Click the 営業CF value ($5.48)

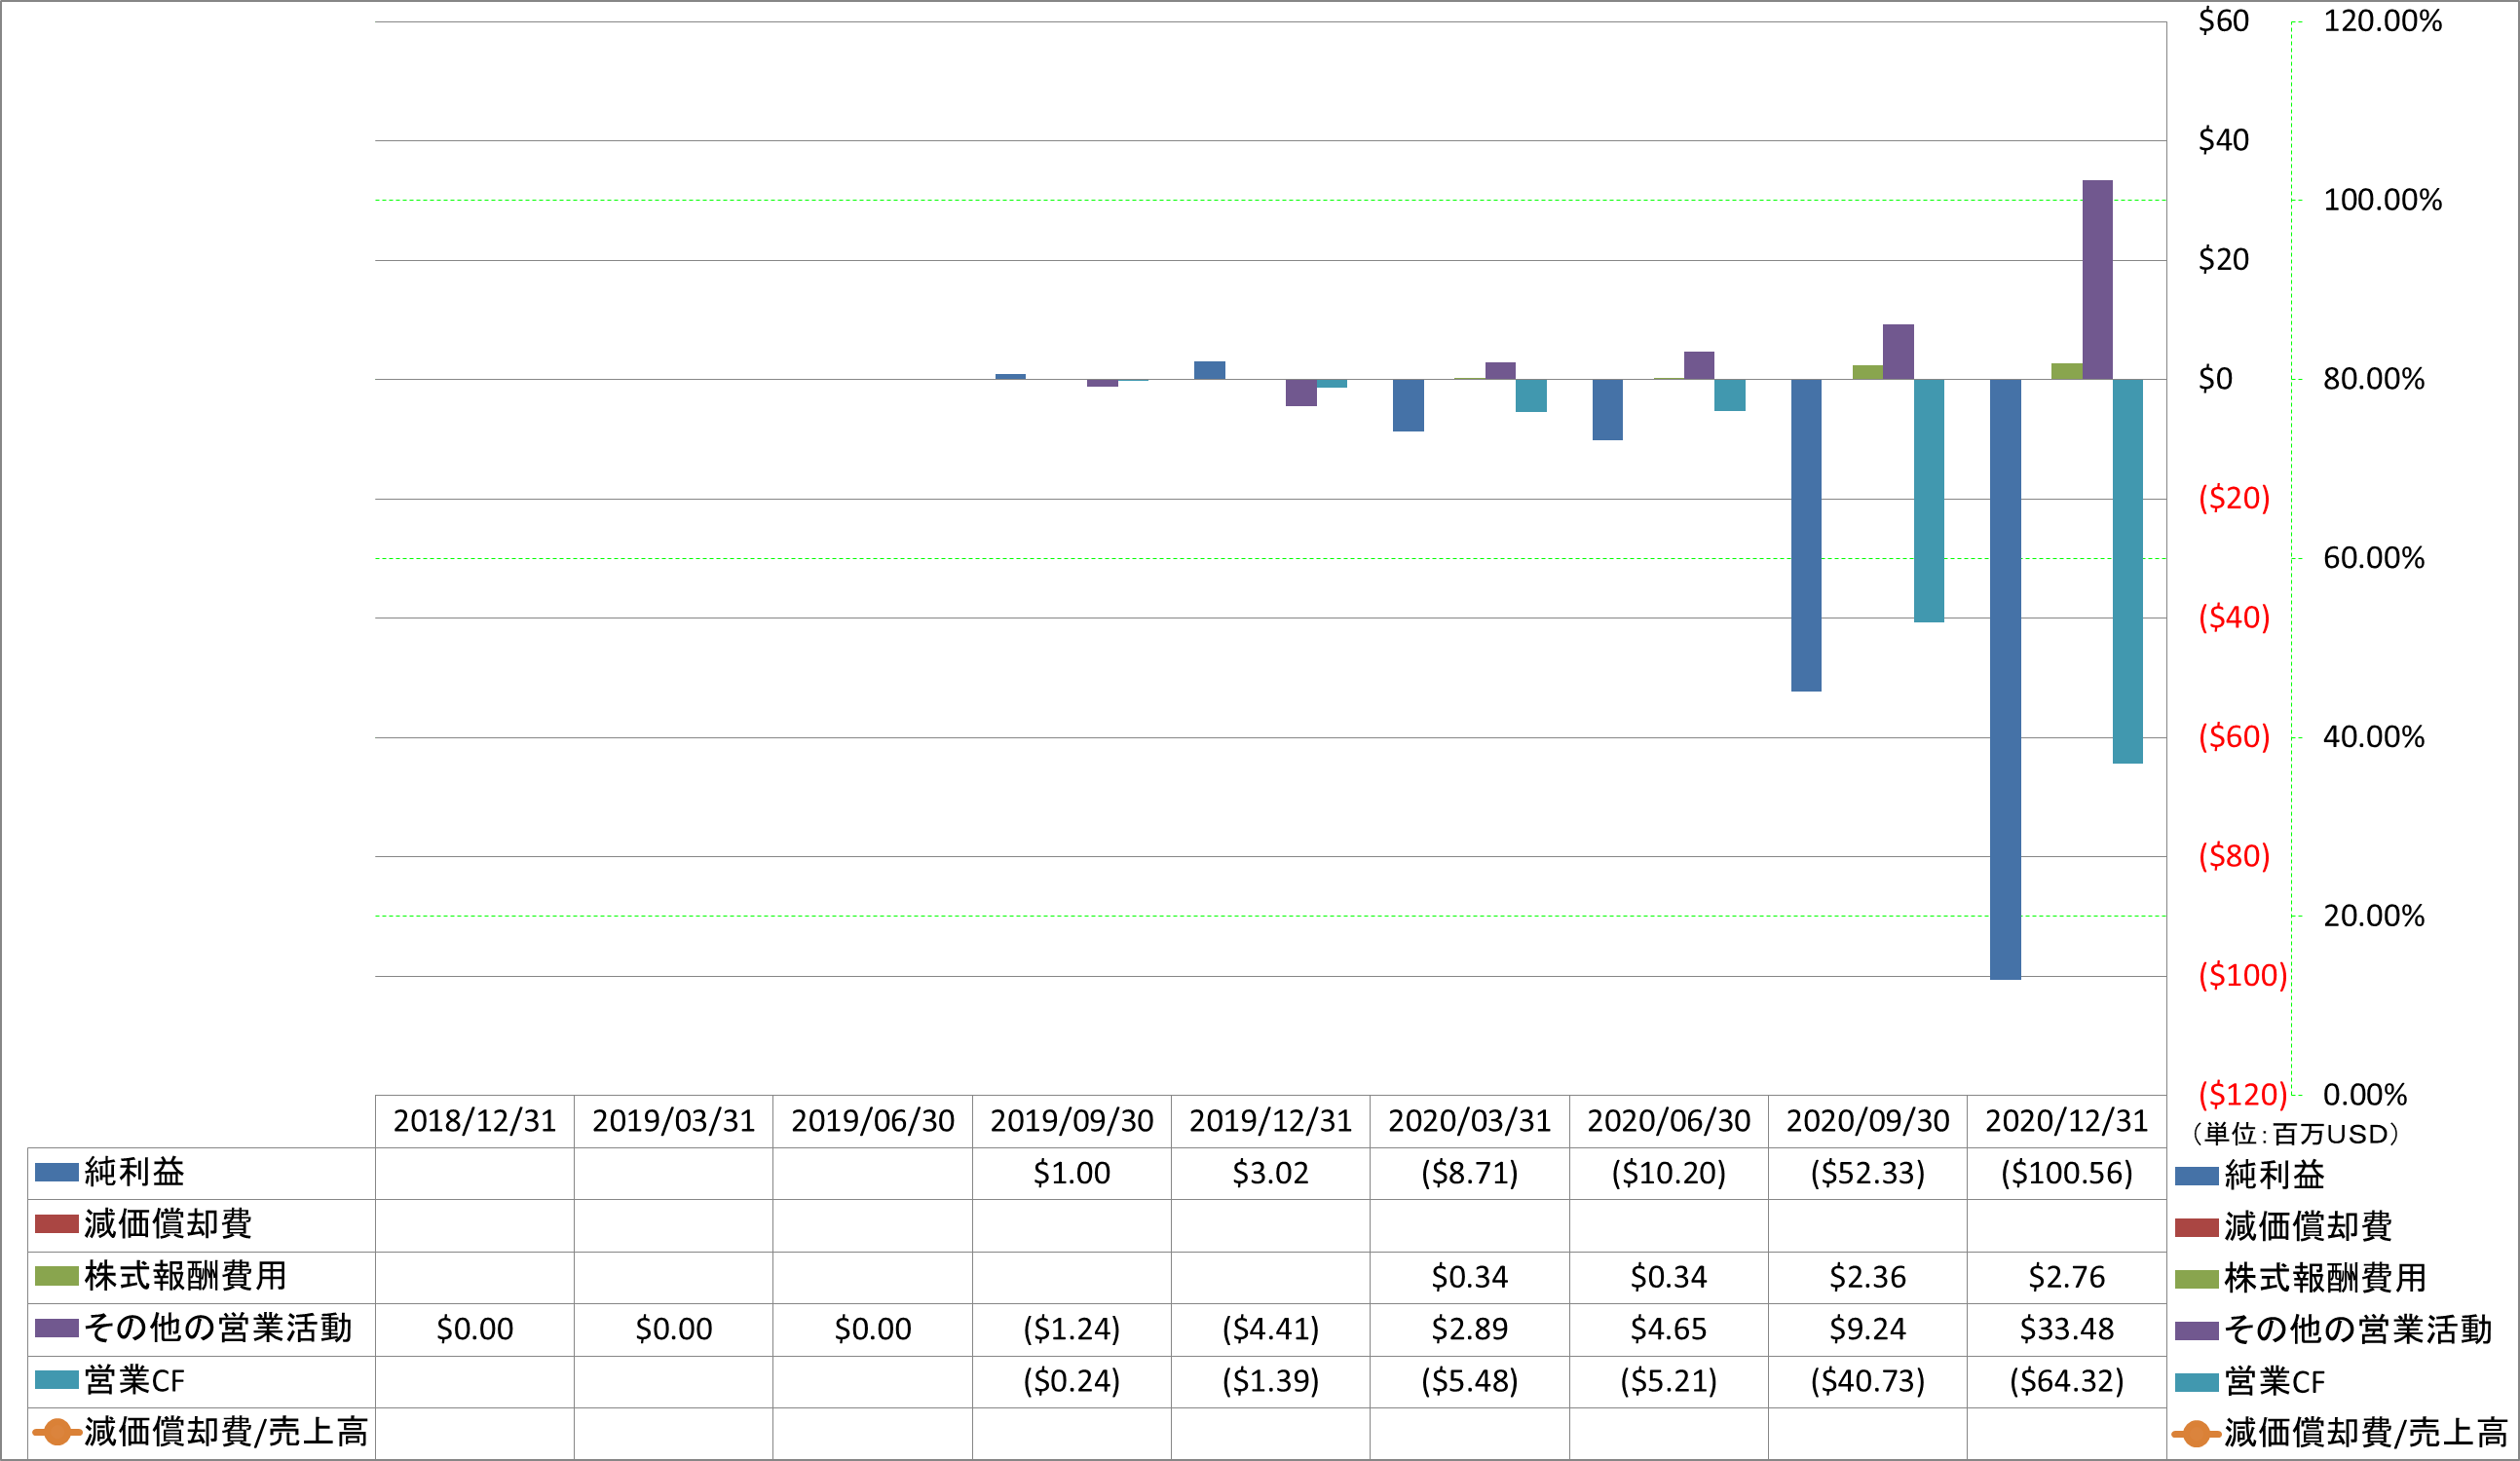tap(1469, 1381)
